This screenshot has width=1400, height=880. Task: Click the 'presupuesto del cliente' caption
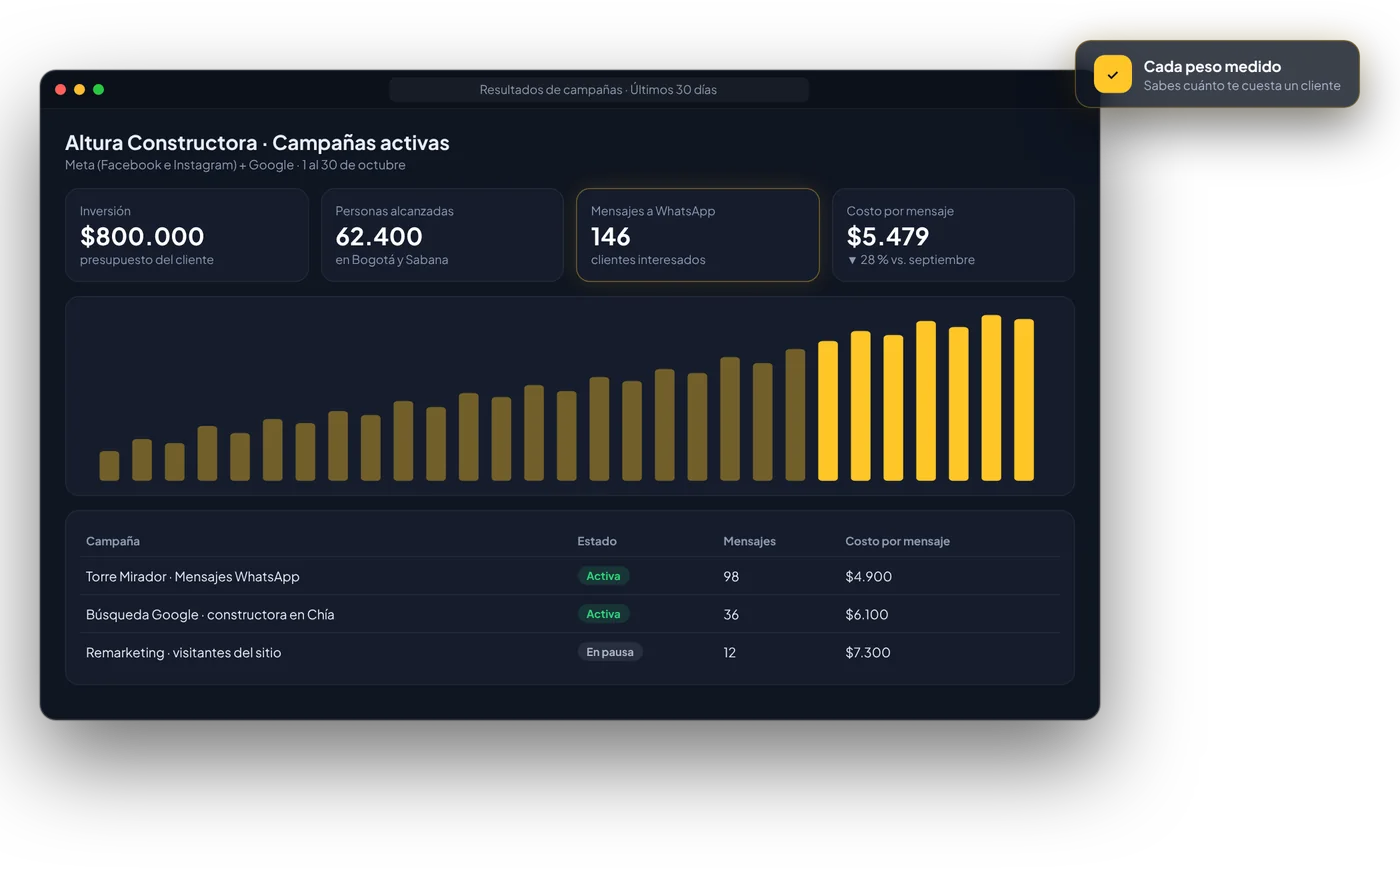click(x=147, y=260)
